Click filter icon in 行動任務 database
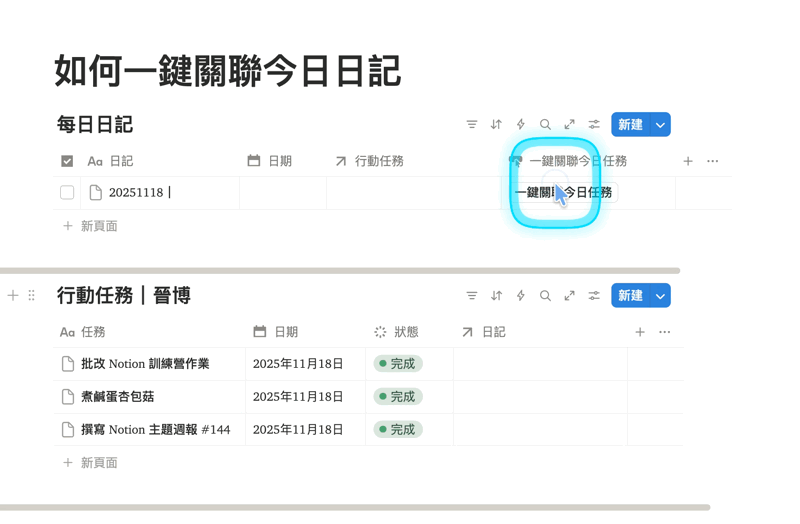Screen dimensions: 800x524 471,296
